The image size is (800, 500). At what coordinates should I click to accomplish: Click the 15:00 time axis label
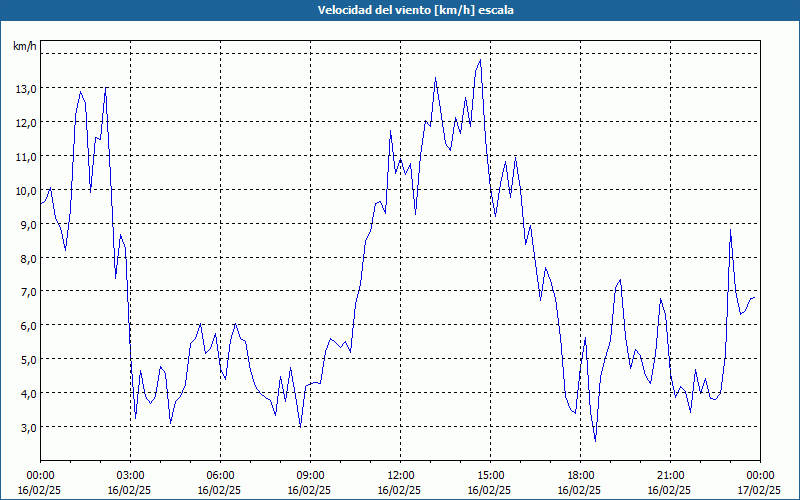pos(490,476)
